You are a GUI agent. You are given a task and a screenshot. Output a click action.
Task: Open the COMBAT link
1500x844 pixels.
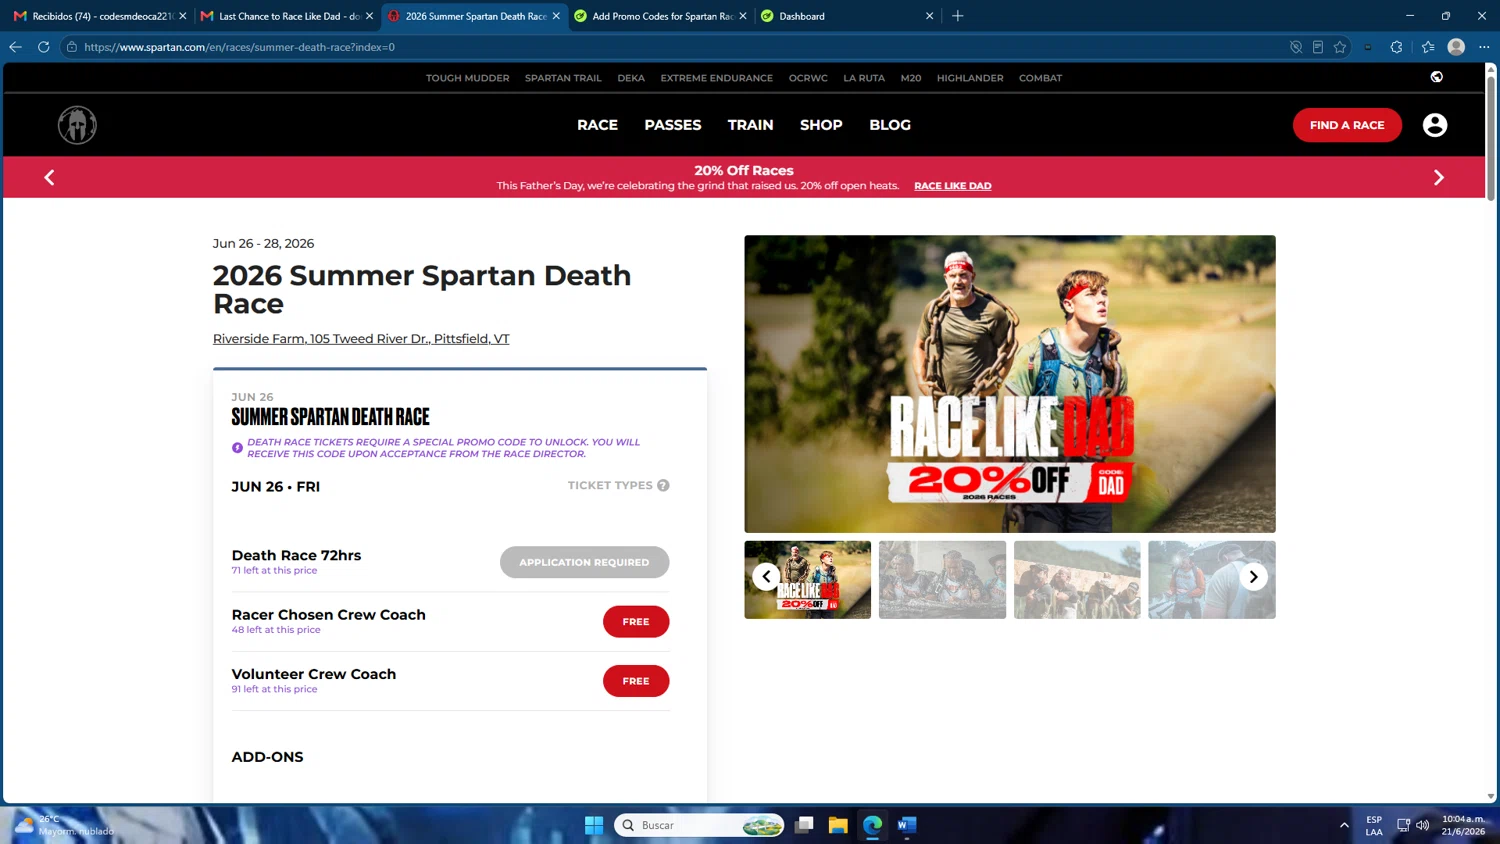tap(1040, 78)
